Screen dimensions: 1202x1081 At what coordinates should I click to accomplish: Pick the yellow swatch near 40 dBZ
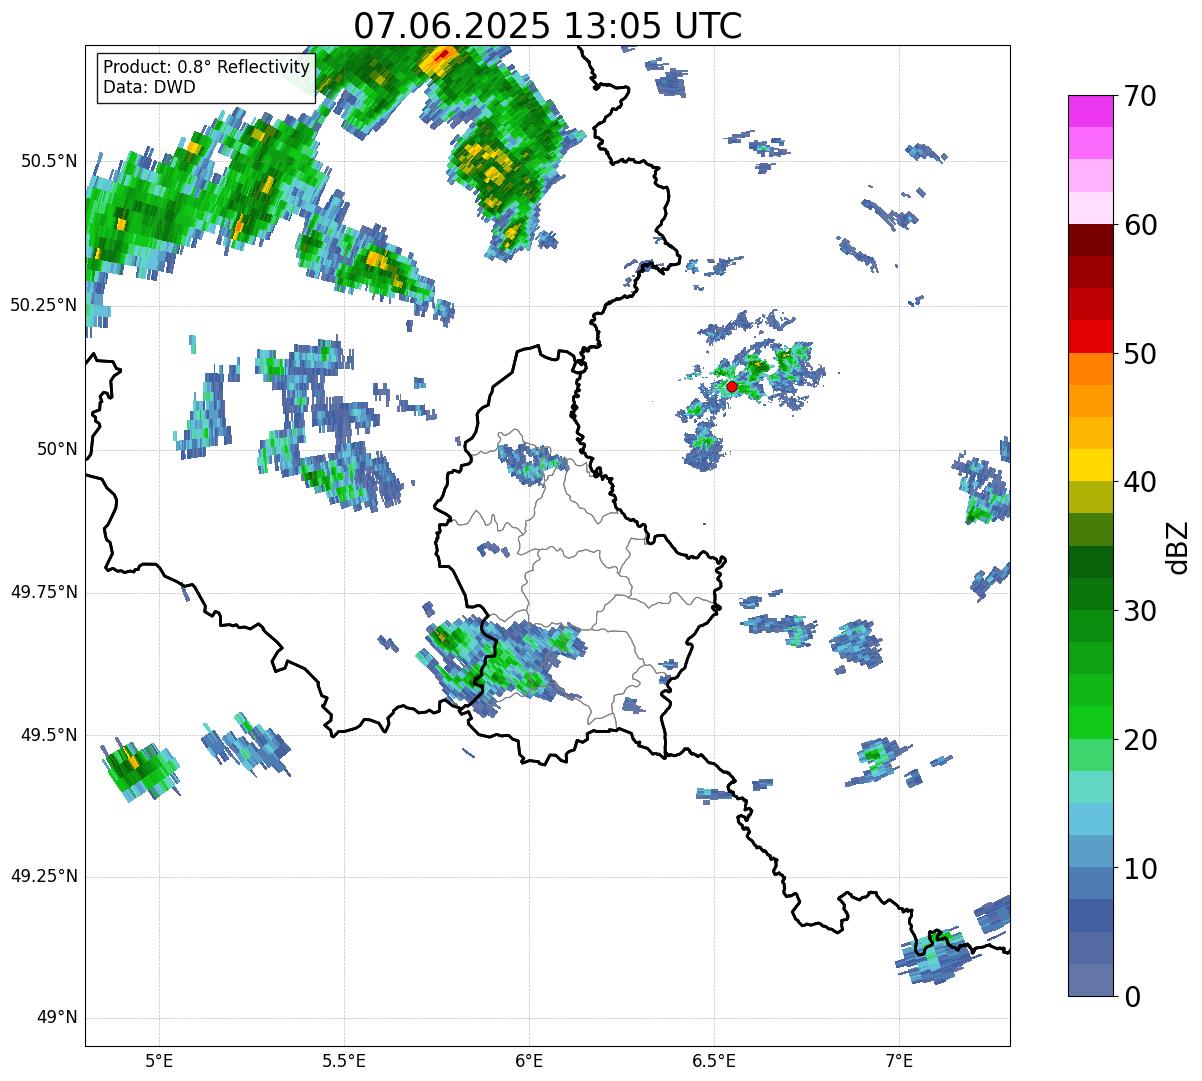(1091, 465)
